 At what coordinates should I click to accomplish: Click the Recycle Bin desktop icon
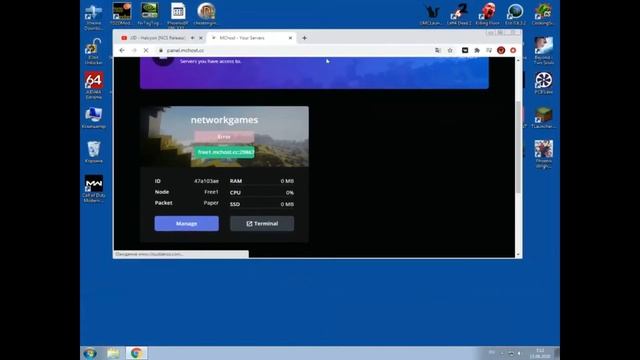click(x=94, y=152)
